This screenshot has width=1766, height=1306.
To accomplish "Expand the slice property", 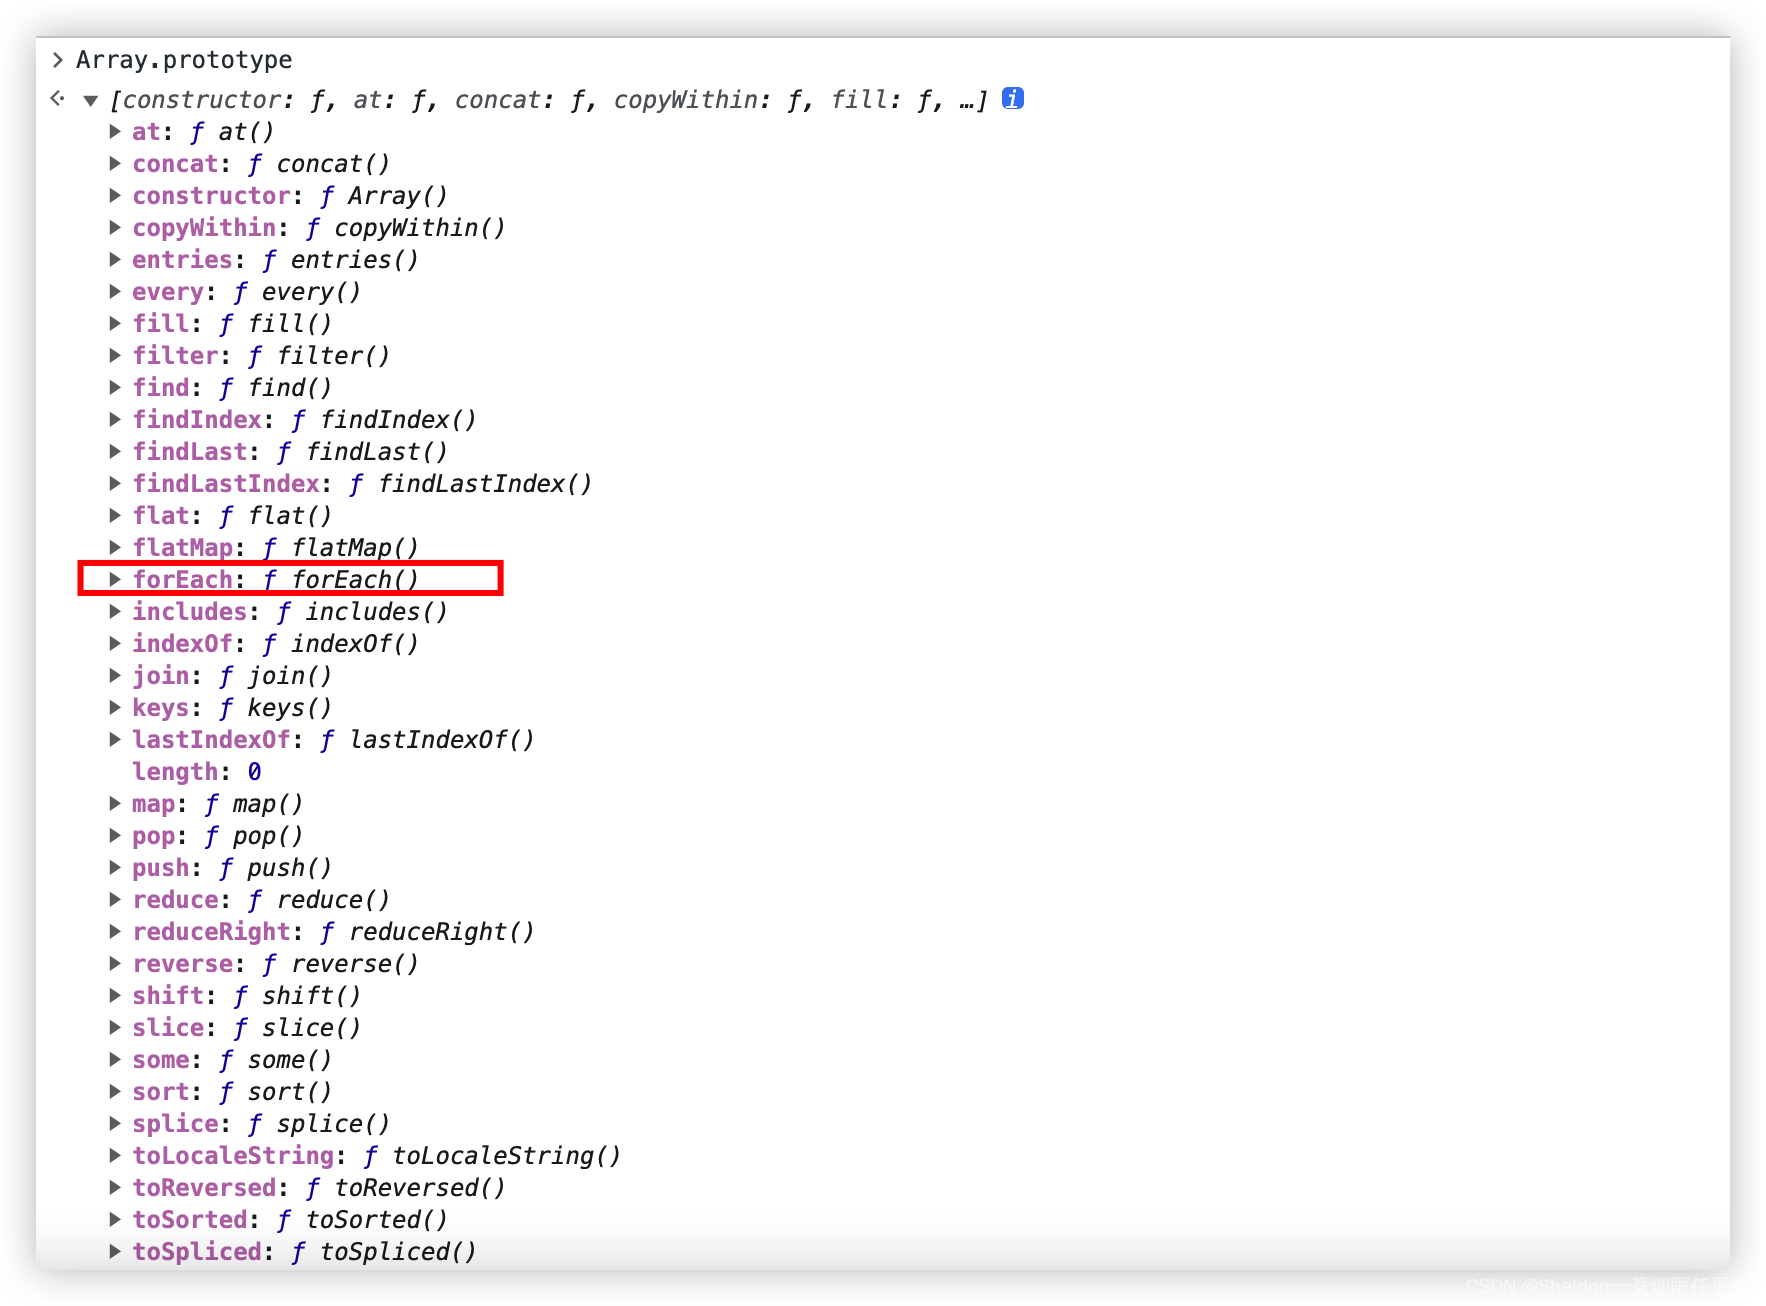I will pos(115,1027).
